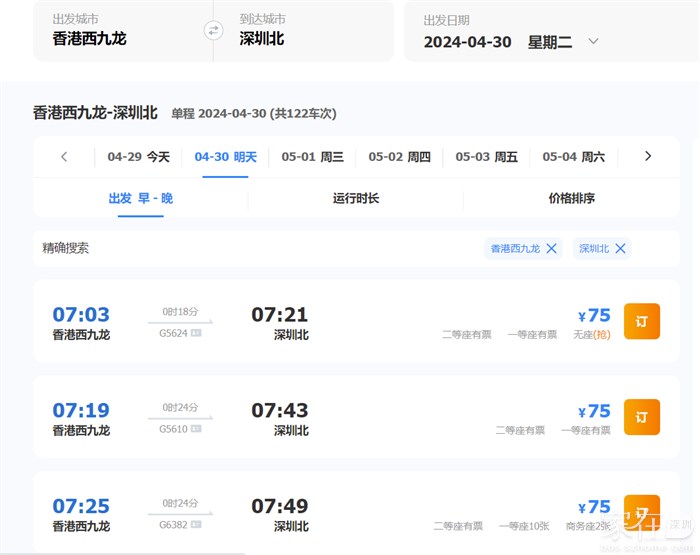
Task: Click the G5610 train info icon
Action: point(196,428)
